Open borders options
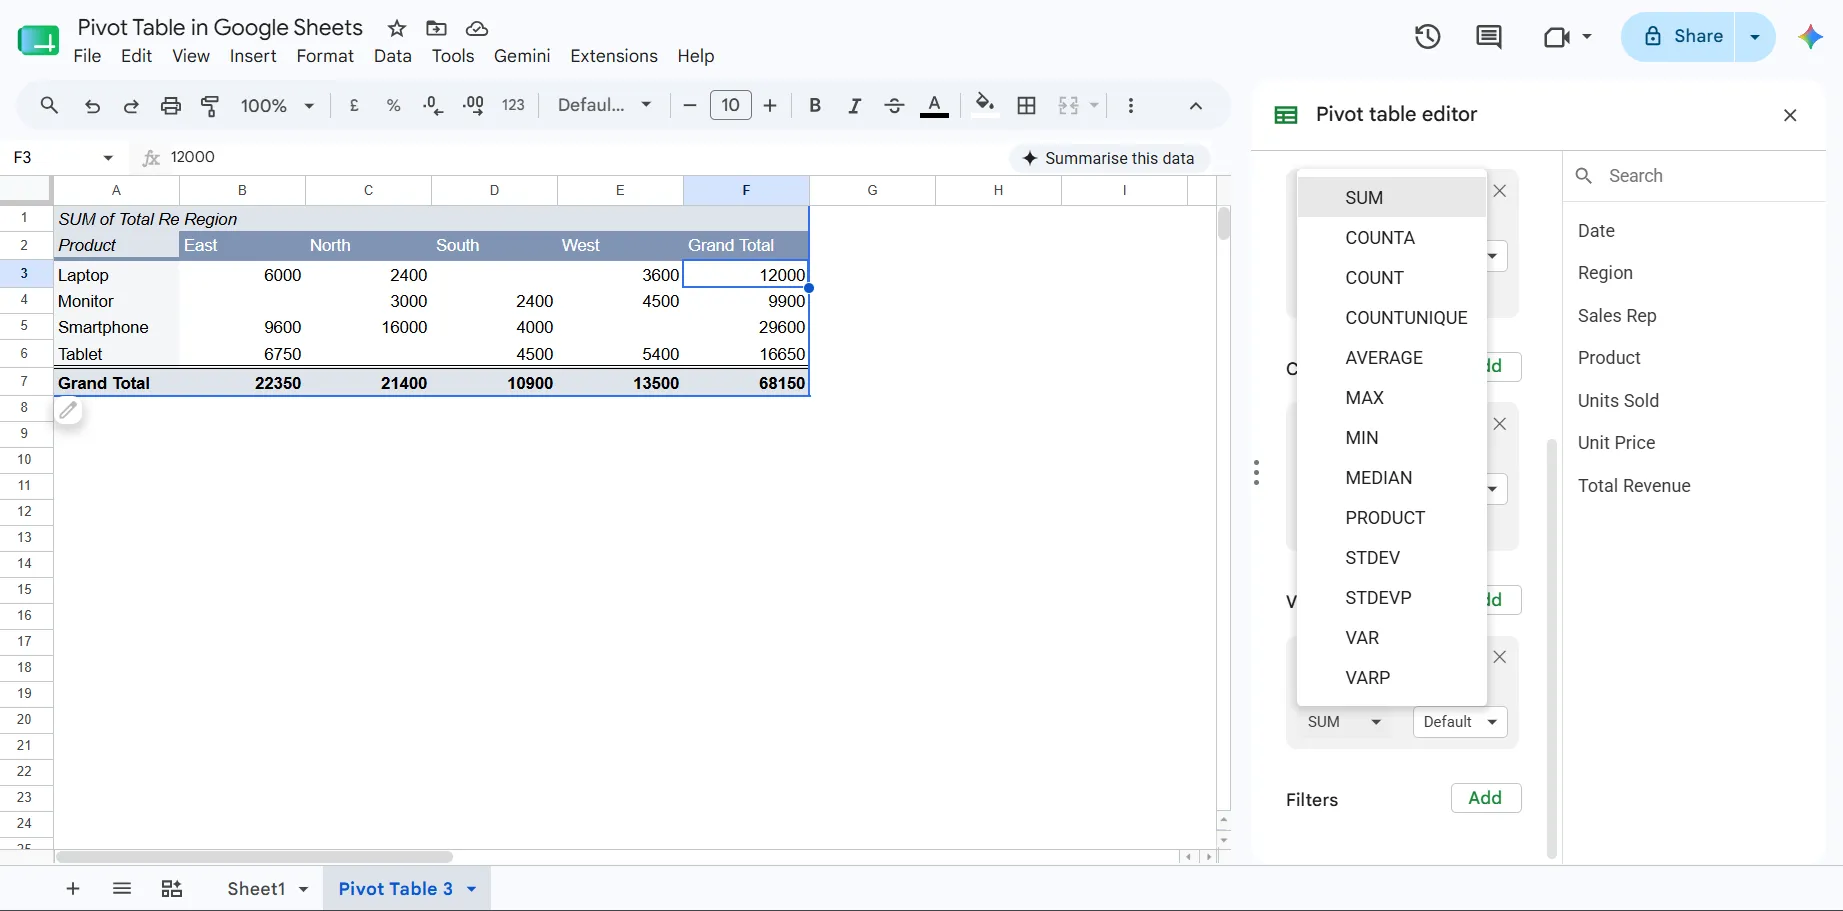This screenshot has height=911, width=1843. [x=1026, y=105]
